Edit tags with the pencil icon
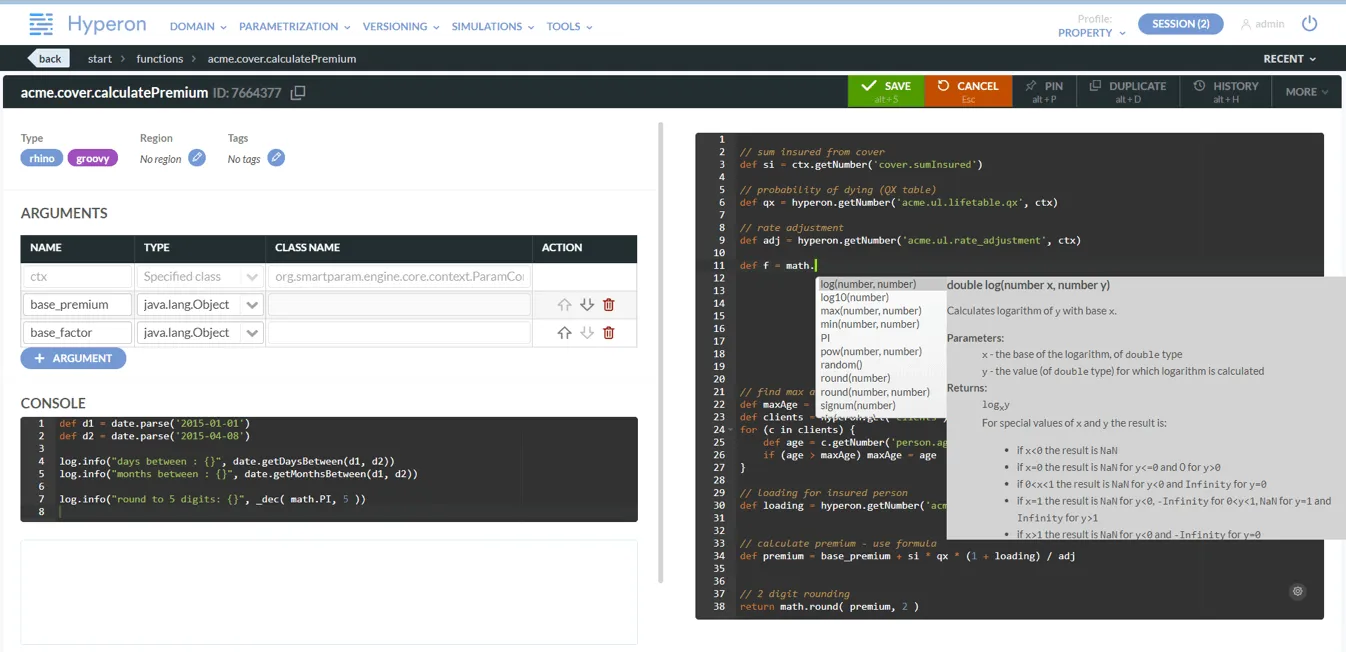 click(x=276, y=158)
